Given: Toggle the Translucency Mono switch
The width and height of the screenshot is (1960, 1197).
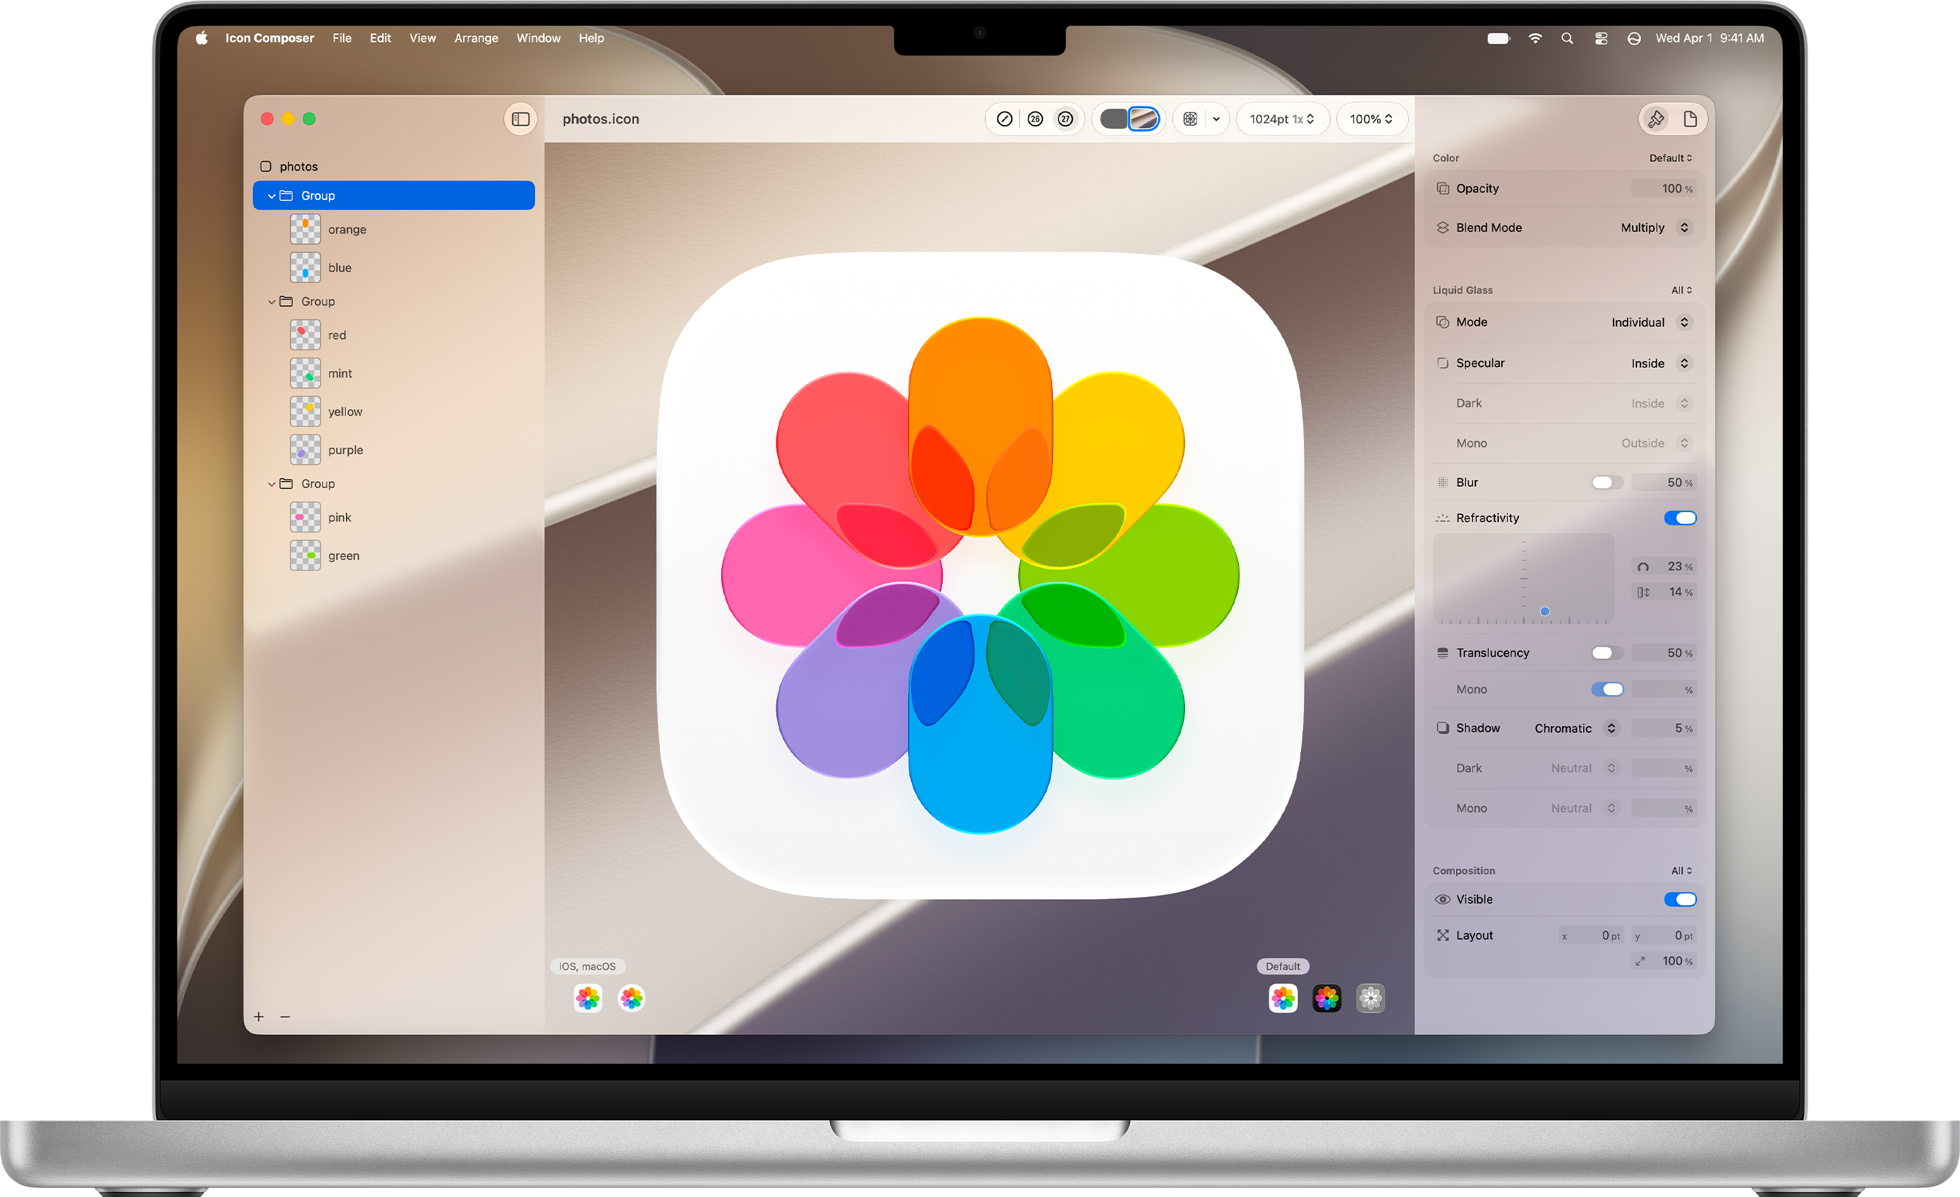Looking at the screenshot, I should pyautogui.click(x=1607, y=689).
